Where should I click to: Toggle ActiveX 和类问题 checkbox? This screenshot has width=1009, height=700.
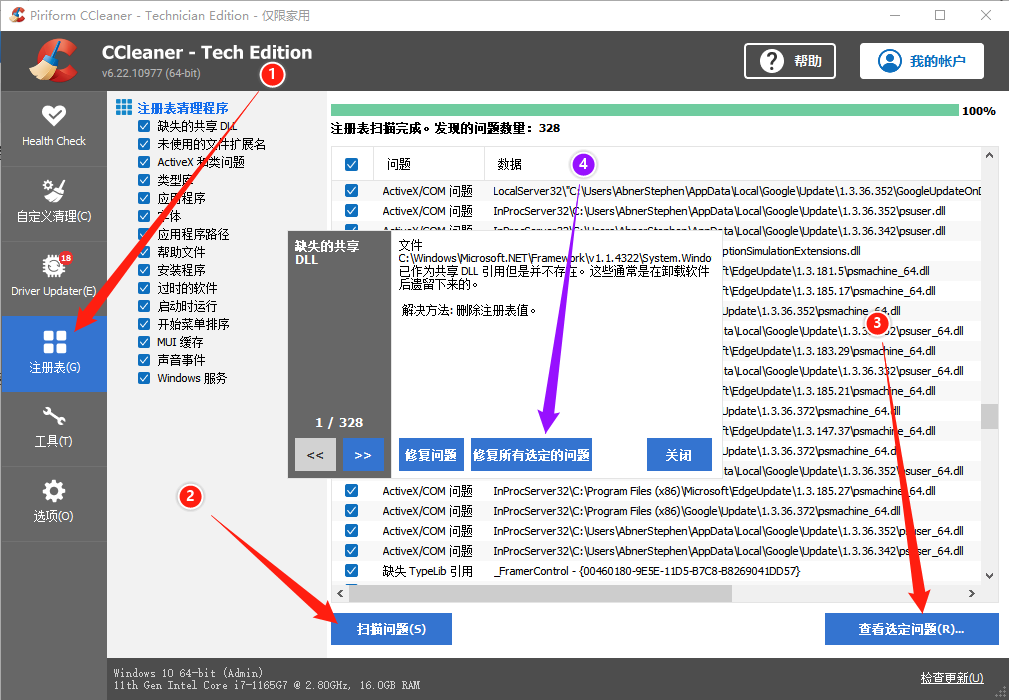144,162
